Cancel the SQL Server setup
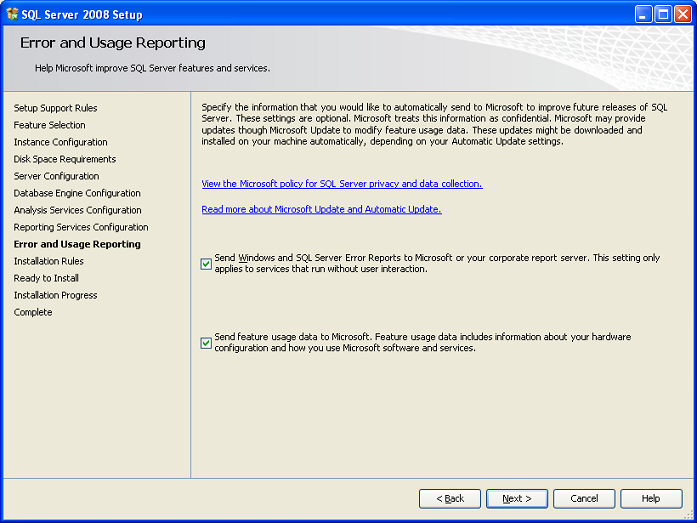This screenshot has height=523, width=697. pyautogui.click(x=584, y=499)
